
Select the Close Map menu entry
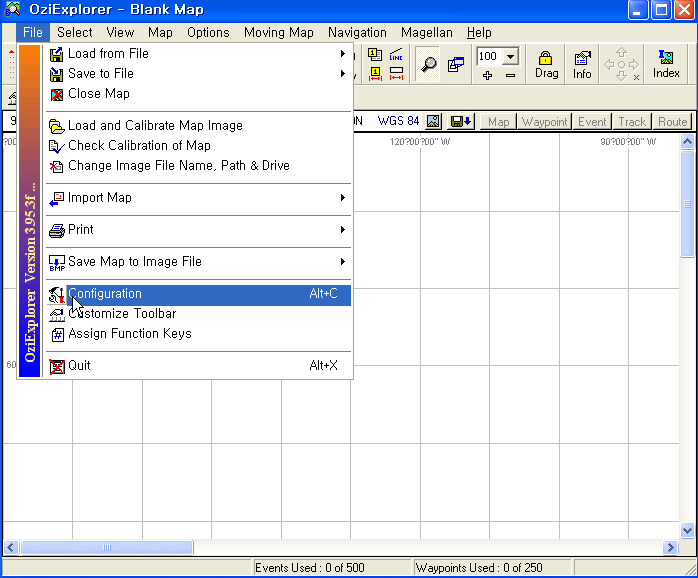pos(199,94)
